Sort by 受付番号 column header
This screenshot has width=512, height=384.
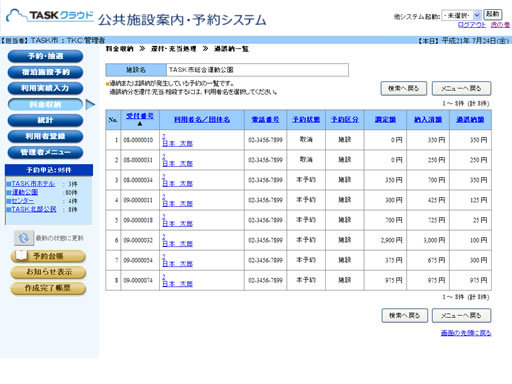coord(140,116)
